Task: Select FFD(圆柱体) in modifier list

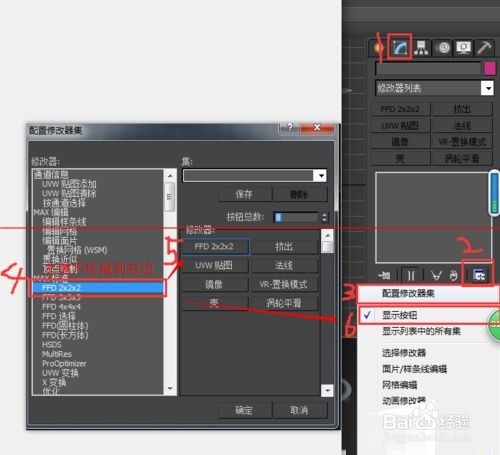Action: 65,326
